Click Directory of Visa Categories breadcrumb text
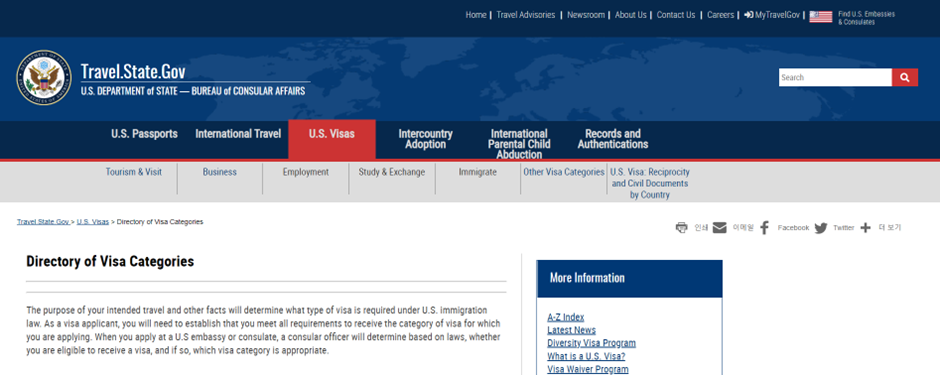940x375 pixels. pyautogui.click(x=160, y=222)
